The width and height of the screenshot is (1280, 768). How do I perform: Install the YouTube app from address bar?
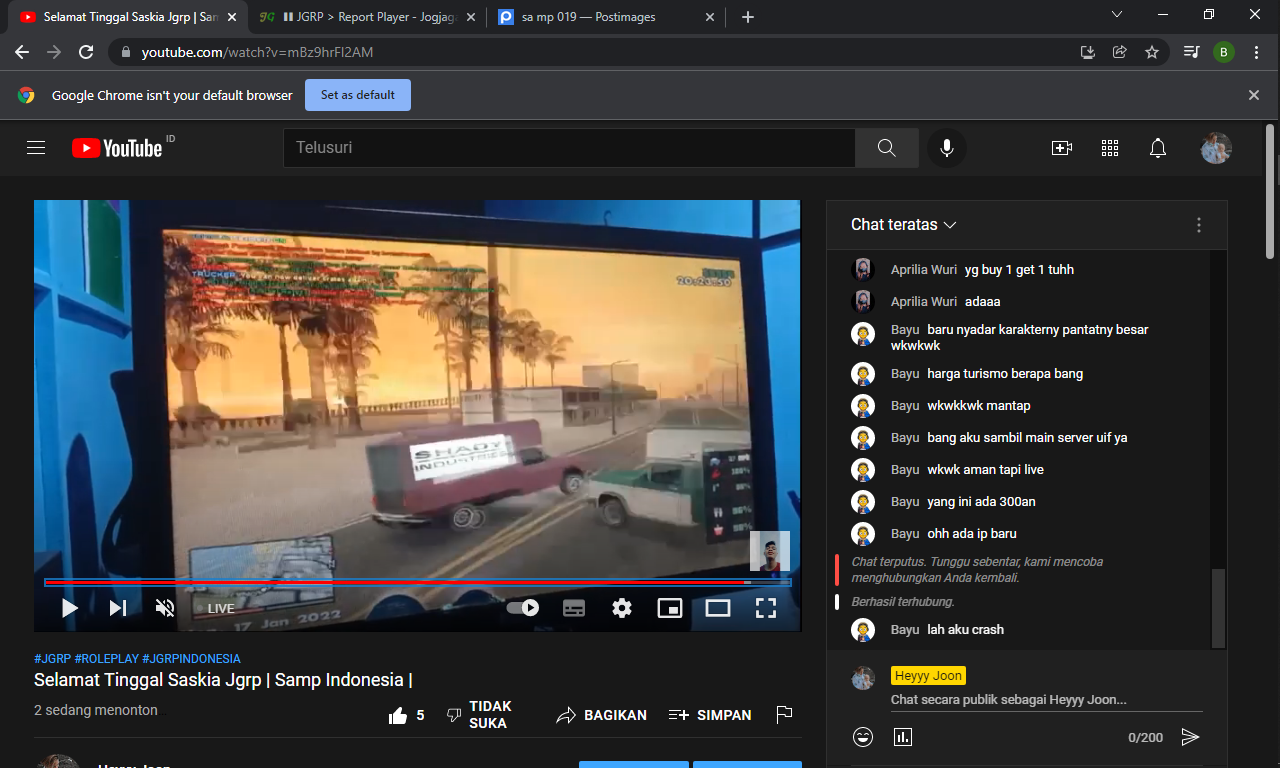(1088, 52)
